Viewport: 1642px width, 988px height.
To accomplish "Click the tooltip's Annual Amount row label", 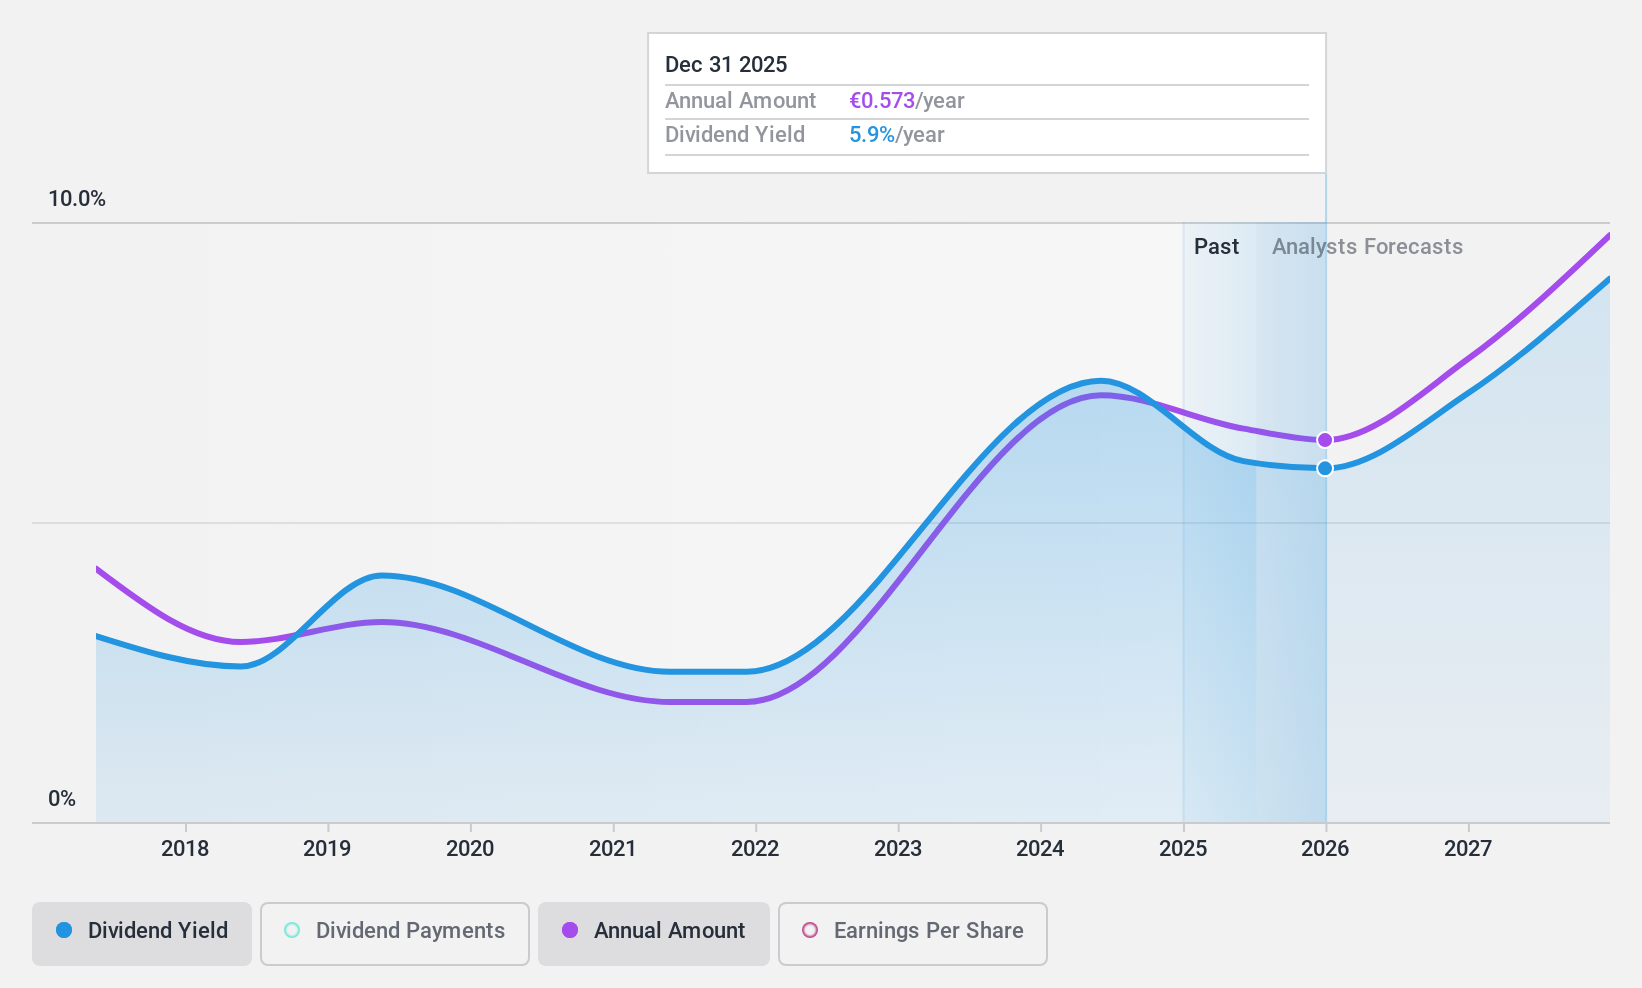I will click(x=741, y=101).
